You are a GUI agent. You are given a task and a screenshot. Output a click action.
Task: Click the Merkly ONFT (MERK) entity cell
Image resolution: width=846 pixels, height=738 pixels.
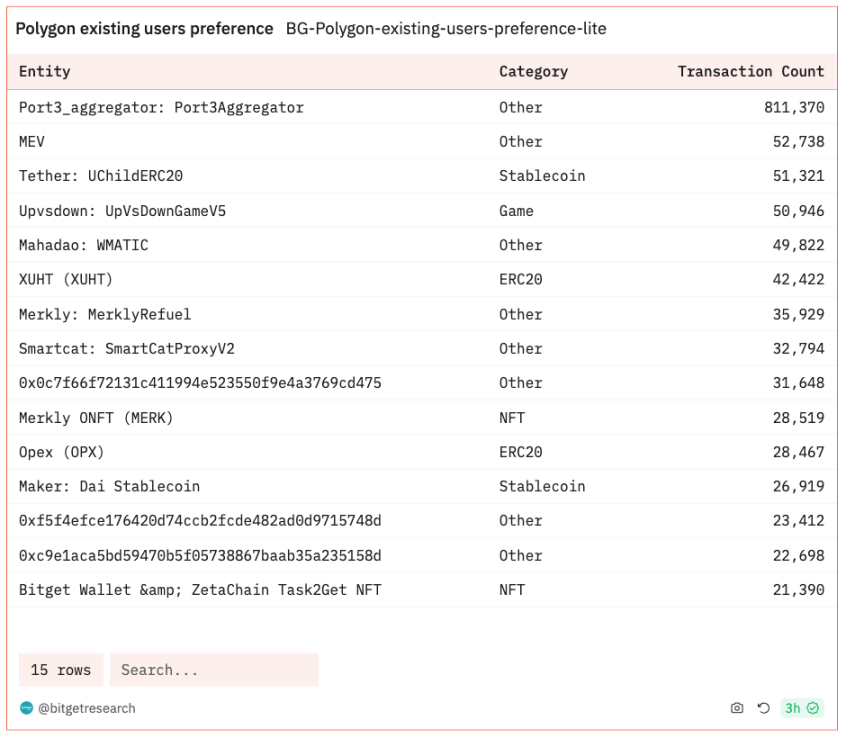click(96, 418)
